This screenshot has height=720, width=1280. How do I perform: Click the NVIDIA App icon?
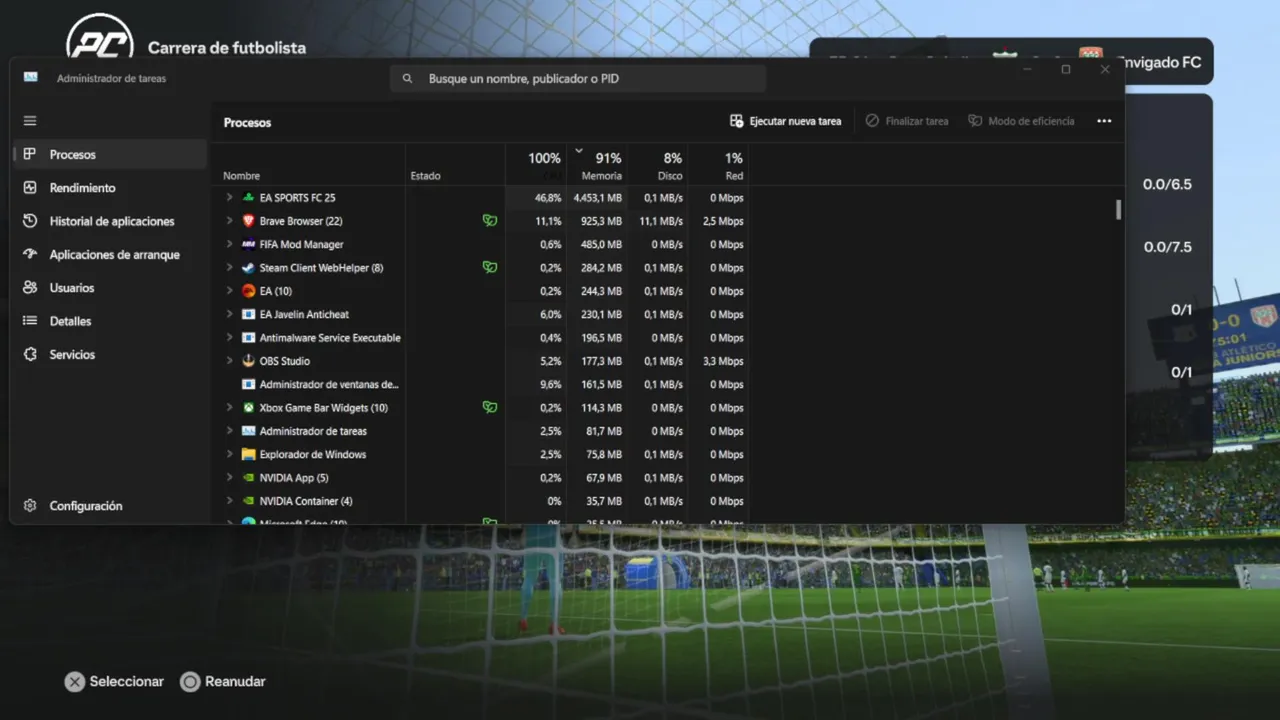pyautogui.click(x=248, y=478)
